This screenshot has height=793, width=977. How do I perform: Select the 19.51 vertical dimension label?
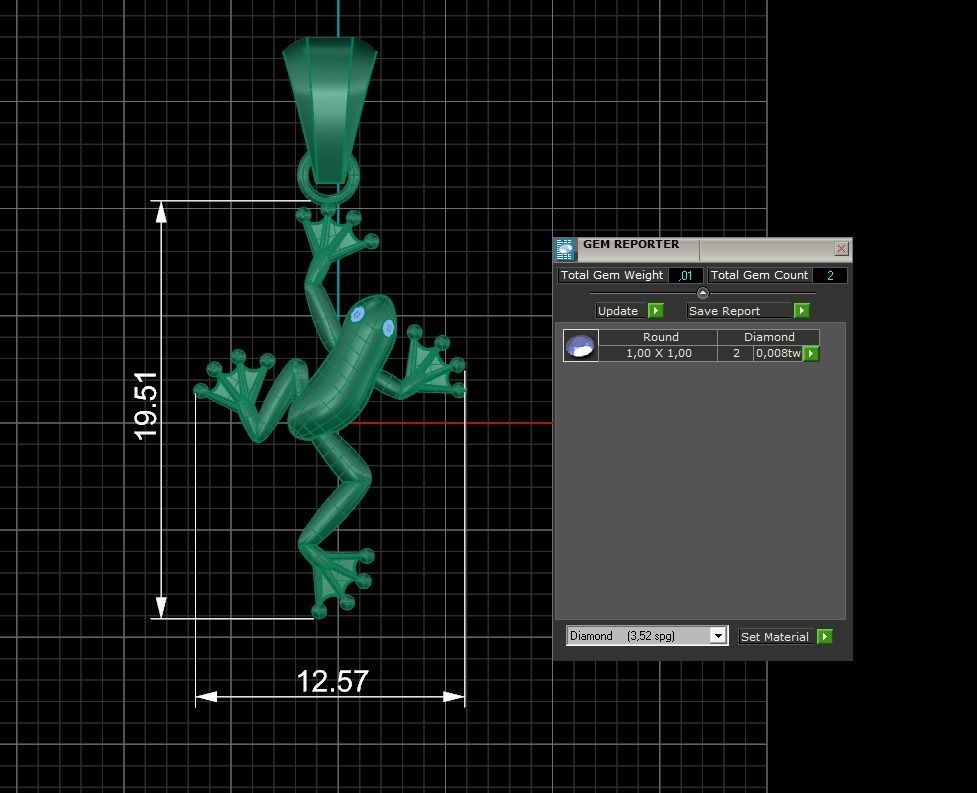tap(146, 406)
